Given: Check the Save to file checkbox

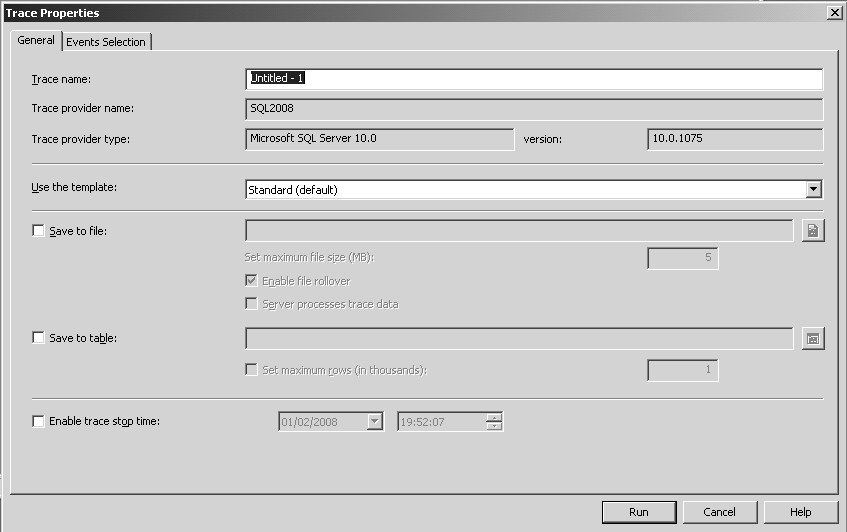Looking at the screenshot, I should [38, 231].
